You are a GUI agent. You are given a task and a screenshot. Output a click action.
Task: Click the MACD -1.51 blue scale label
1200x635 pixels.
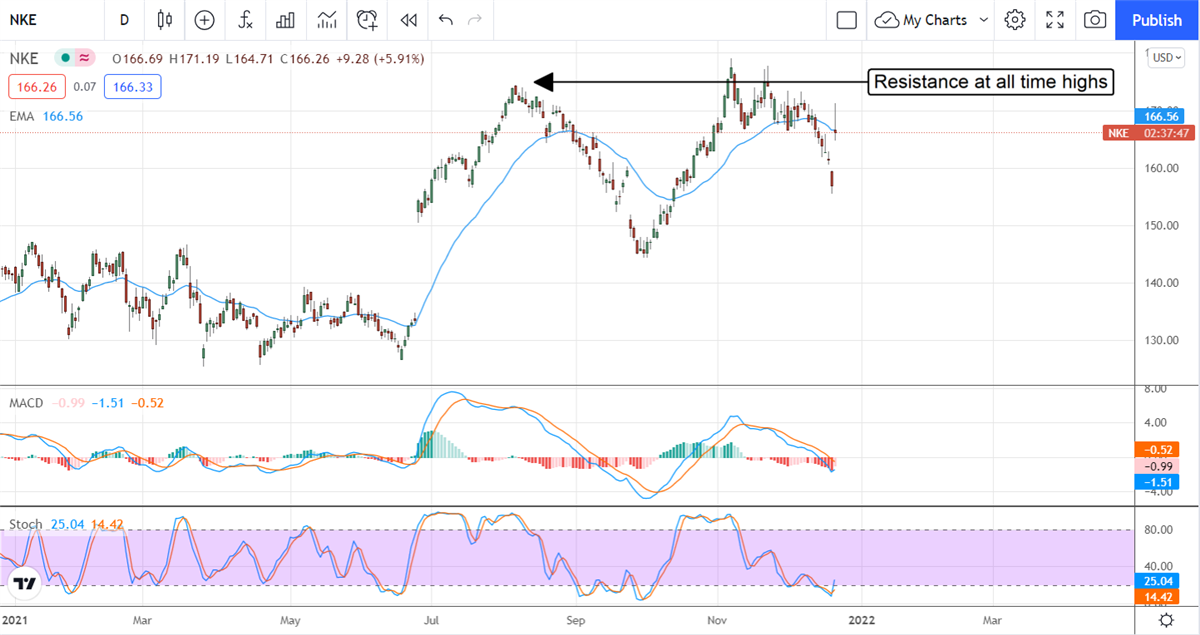pyautogui.click(x=1160, y=482)
